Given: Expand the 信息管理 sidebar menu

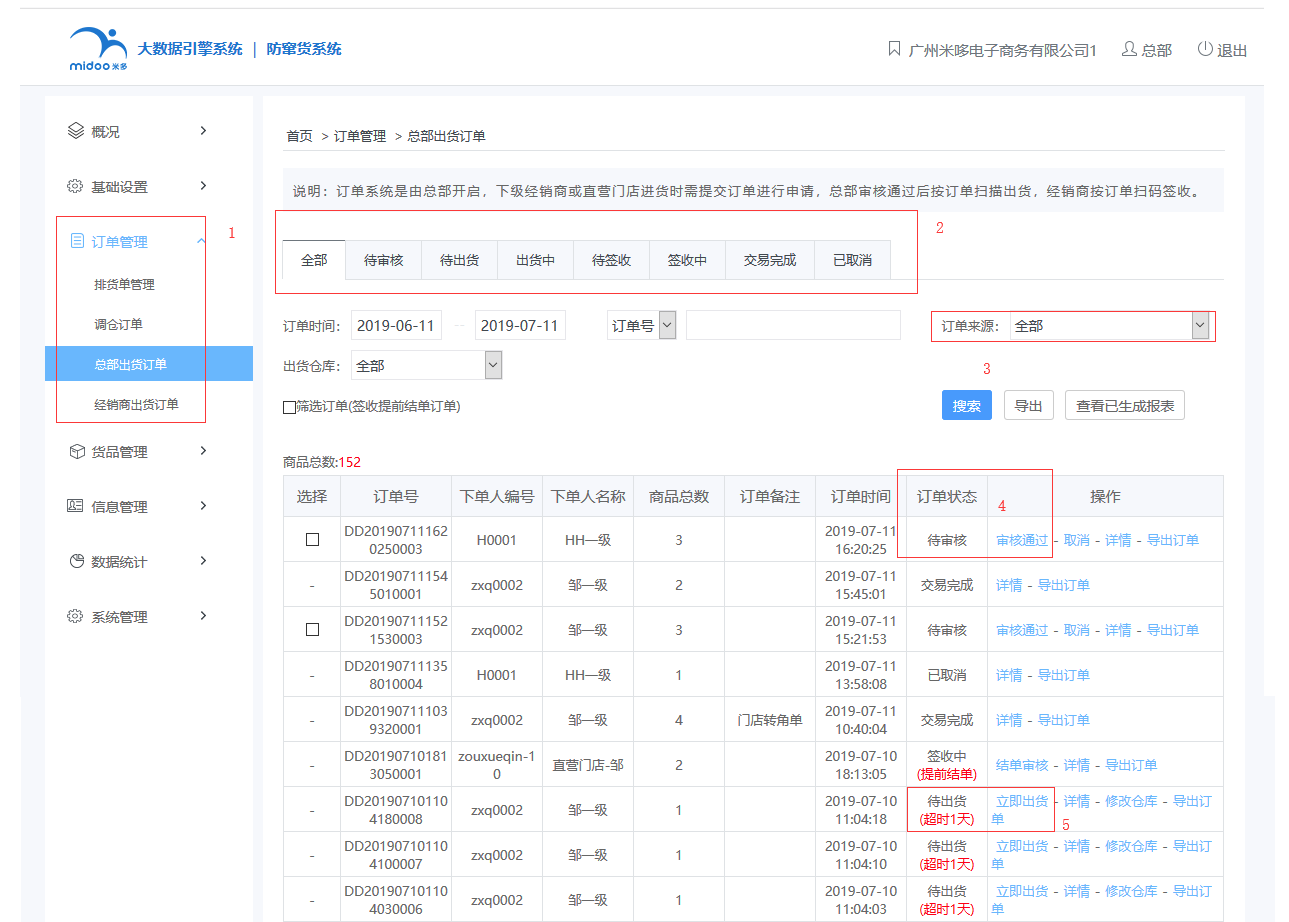Looking at the screenshot, I should [x=203, y=506].
